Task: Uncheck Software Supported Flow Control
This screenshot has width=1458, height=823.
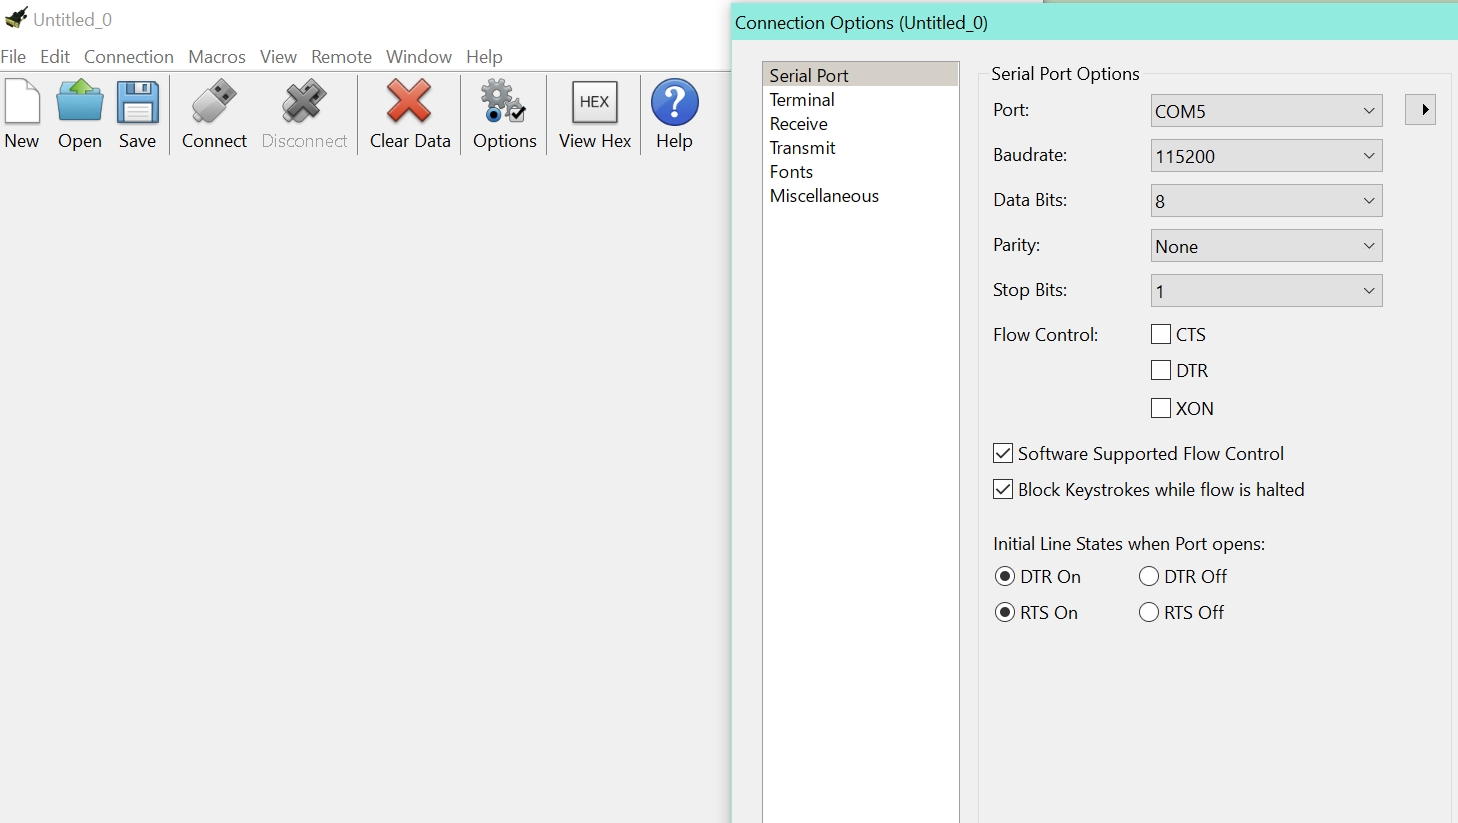Action: point(1003,454)
